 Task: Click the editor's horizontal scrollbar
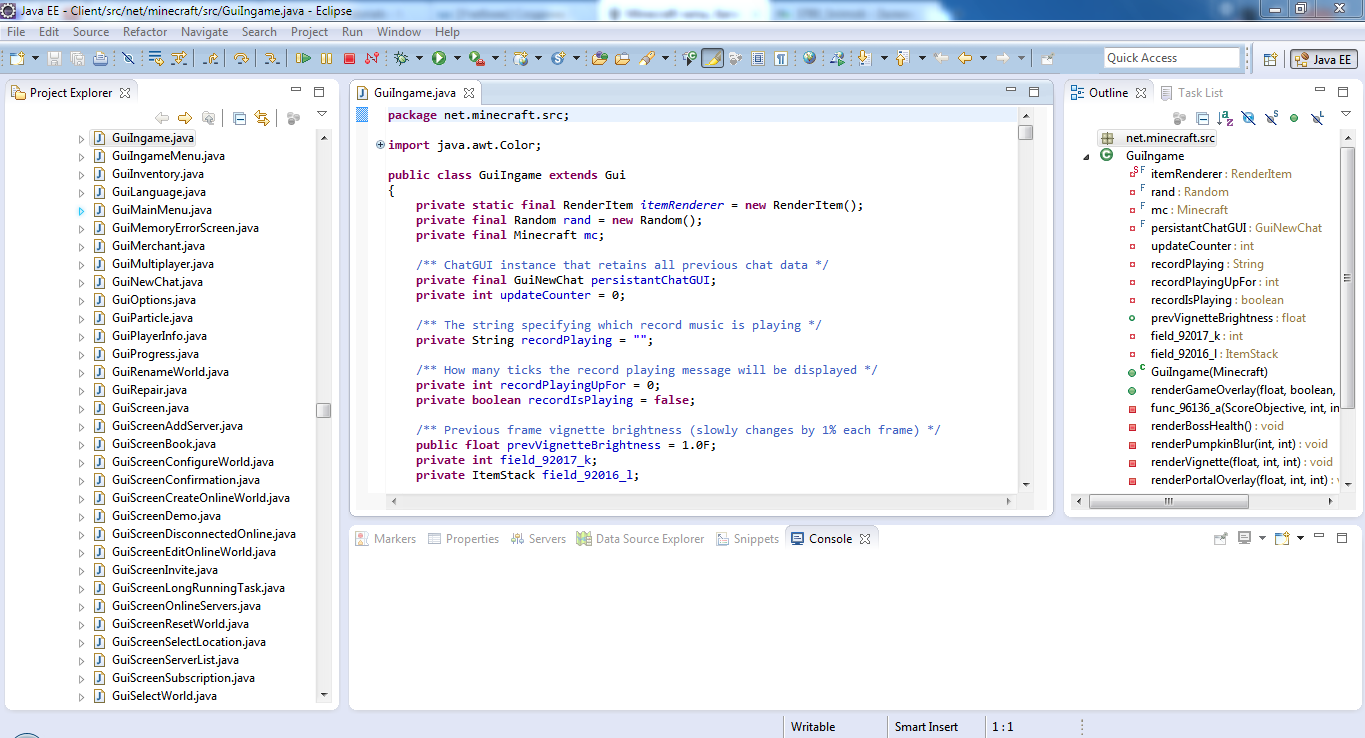click(700, 500)
